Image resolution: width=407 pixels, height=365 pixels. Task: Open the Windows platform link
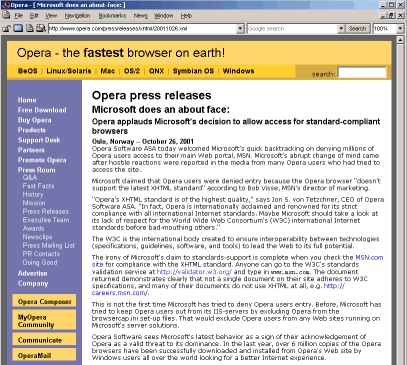[x=238, y=71]
